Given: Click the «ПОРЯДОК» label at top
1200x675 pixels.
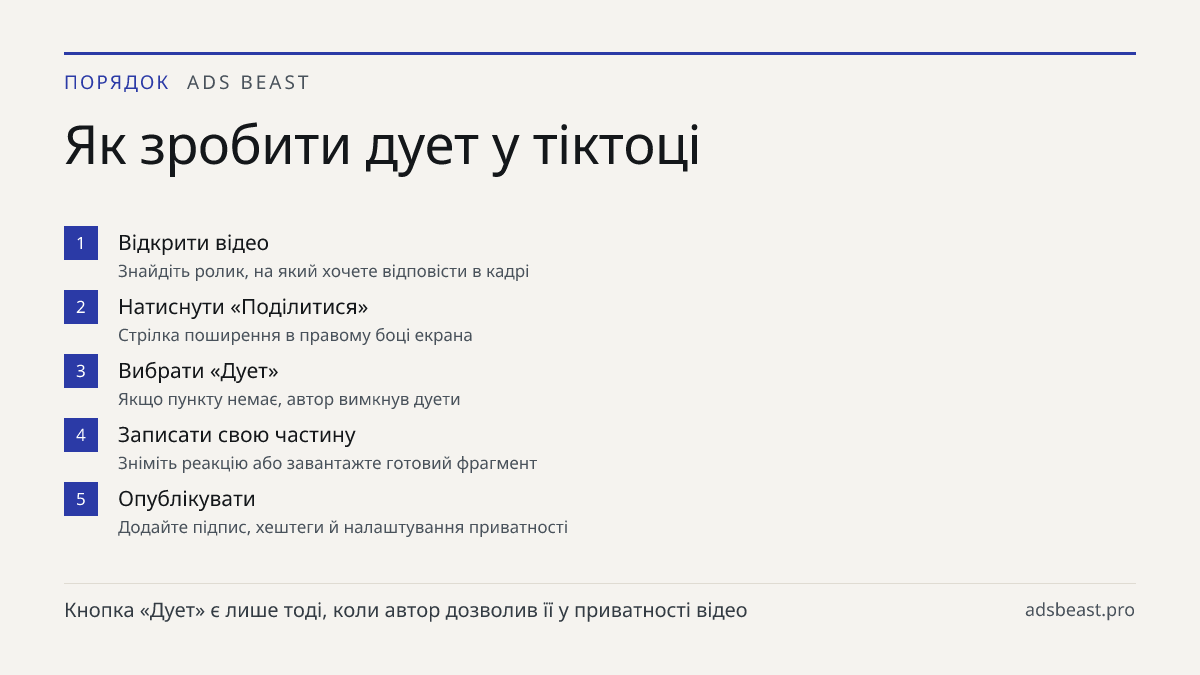Looking at the screenshot, I should 117,83.
